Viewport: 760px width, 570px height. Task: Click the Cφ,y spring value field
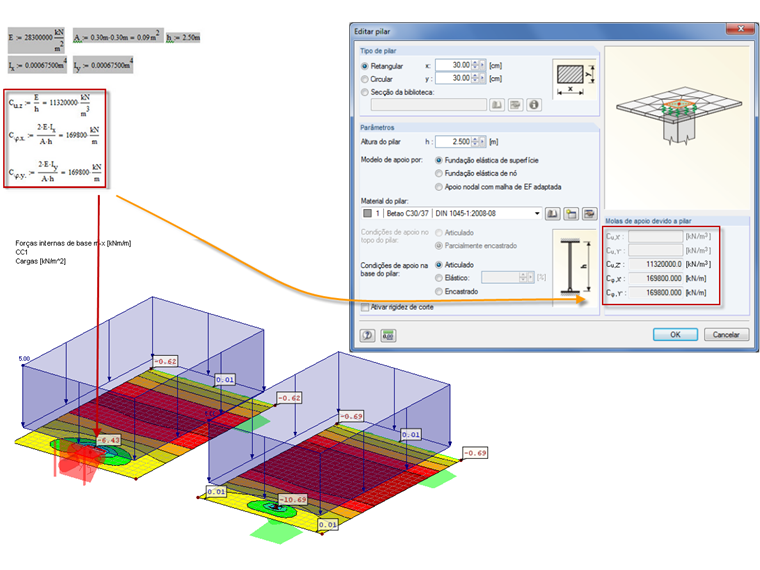[656, 293]
